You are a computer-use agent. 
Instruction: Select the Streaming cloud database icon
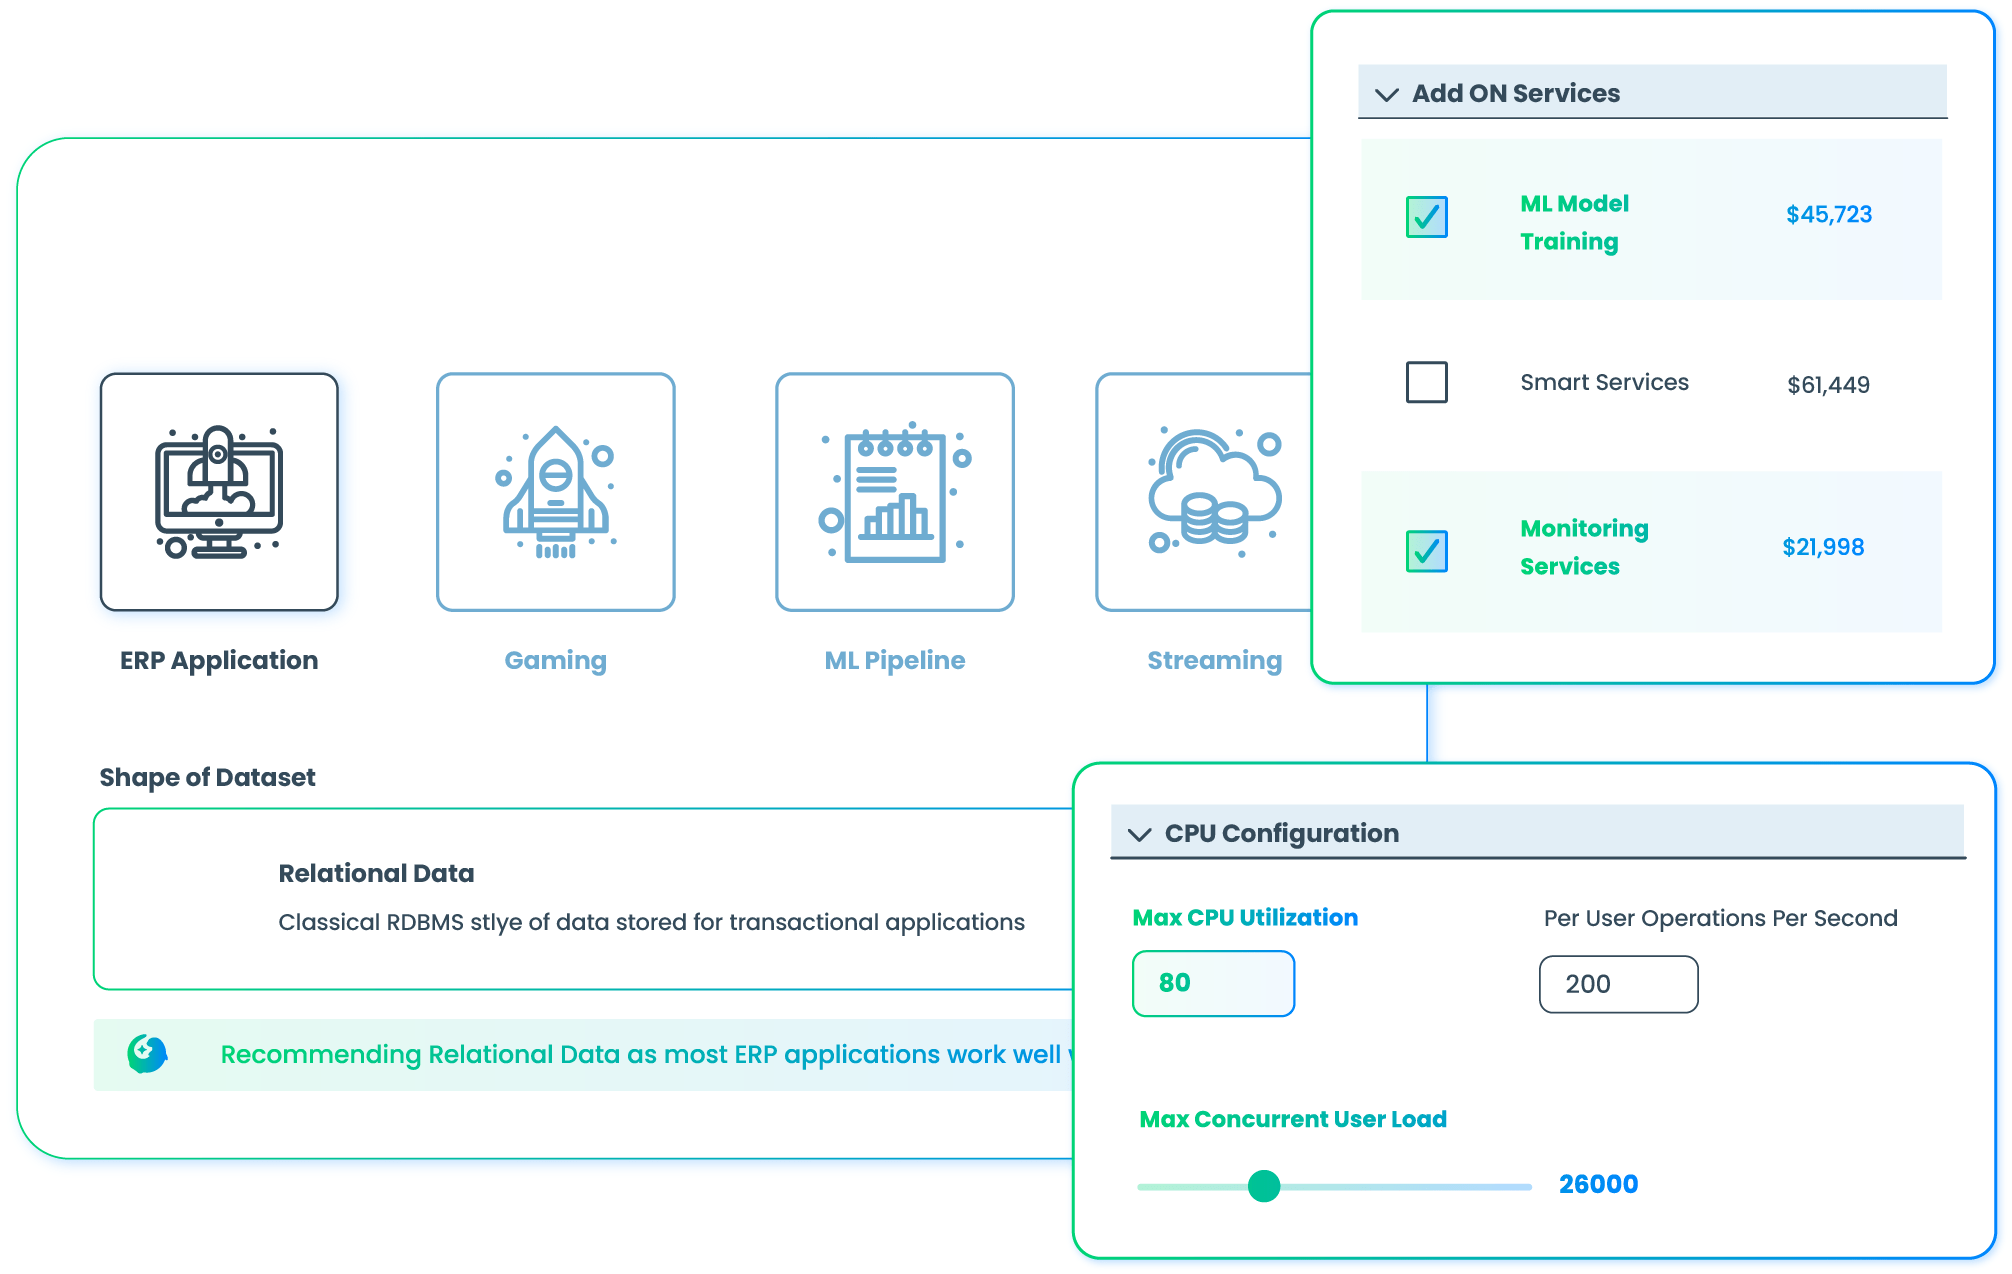click(1213, 492)
